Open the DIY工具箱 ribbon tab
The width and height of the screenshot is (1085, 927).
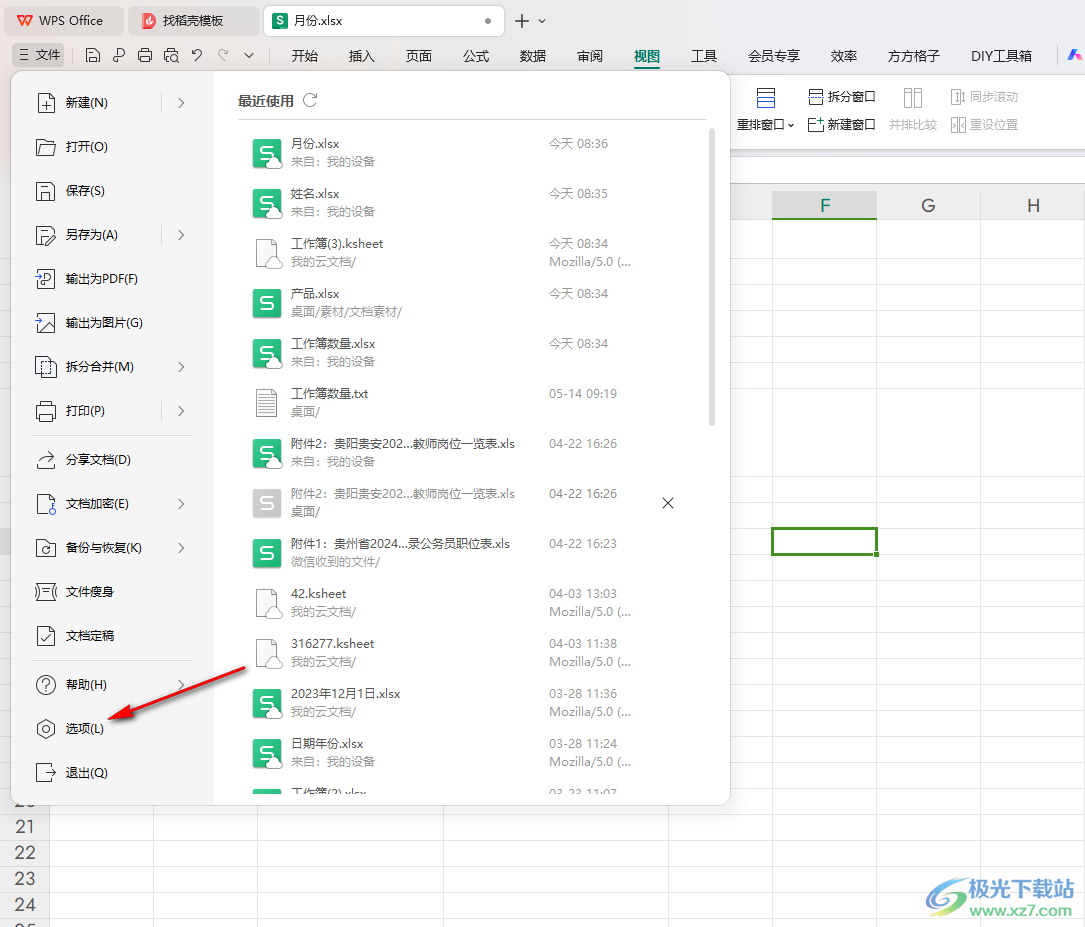coord(1001,56)
